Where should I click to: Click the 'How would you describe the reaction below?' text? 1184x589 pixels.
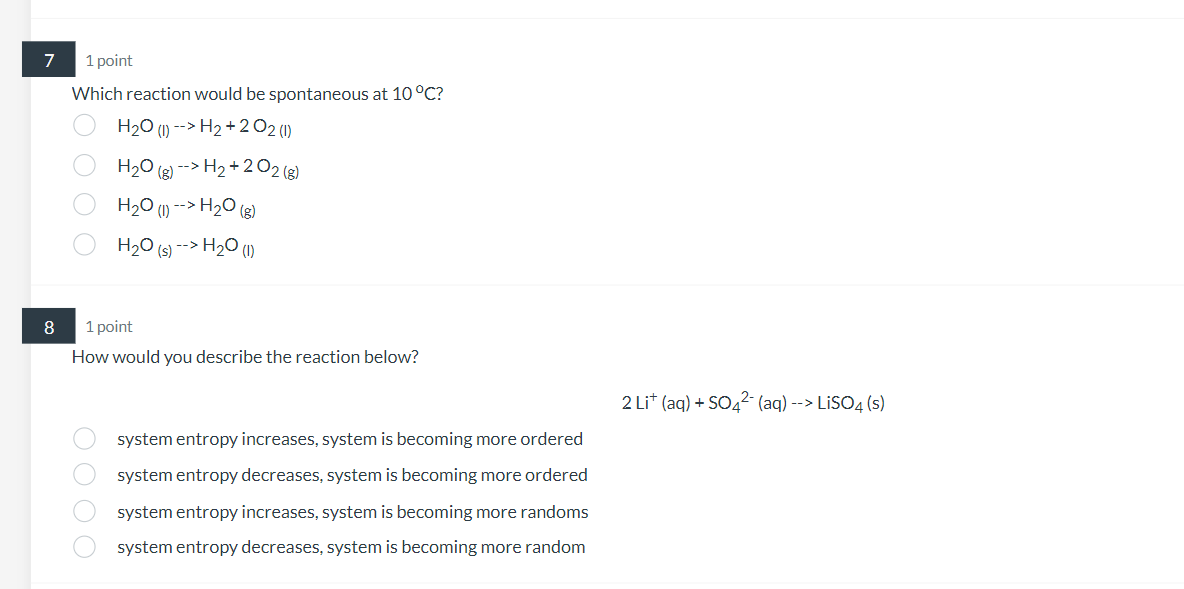pyautogui.click(x=244, y=356)
